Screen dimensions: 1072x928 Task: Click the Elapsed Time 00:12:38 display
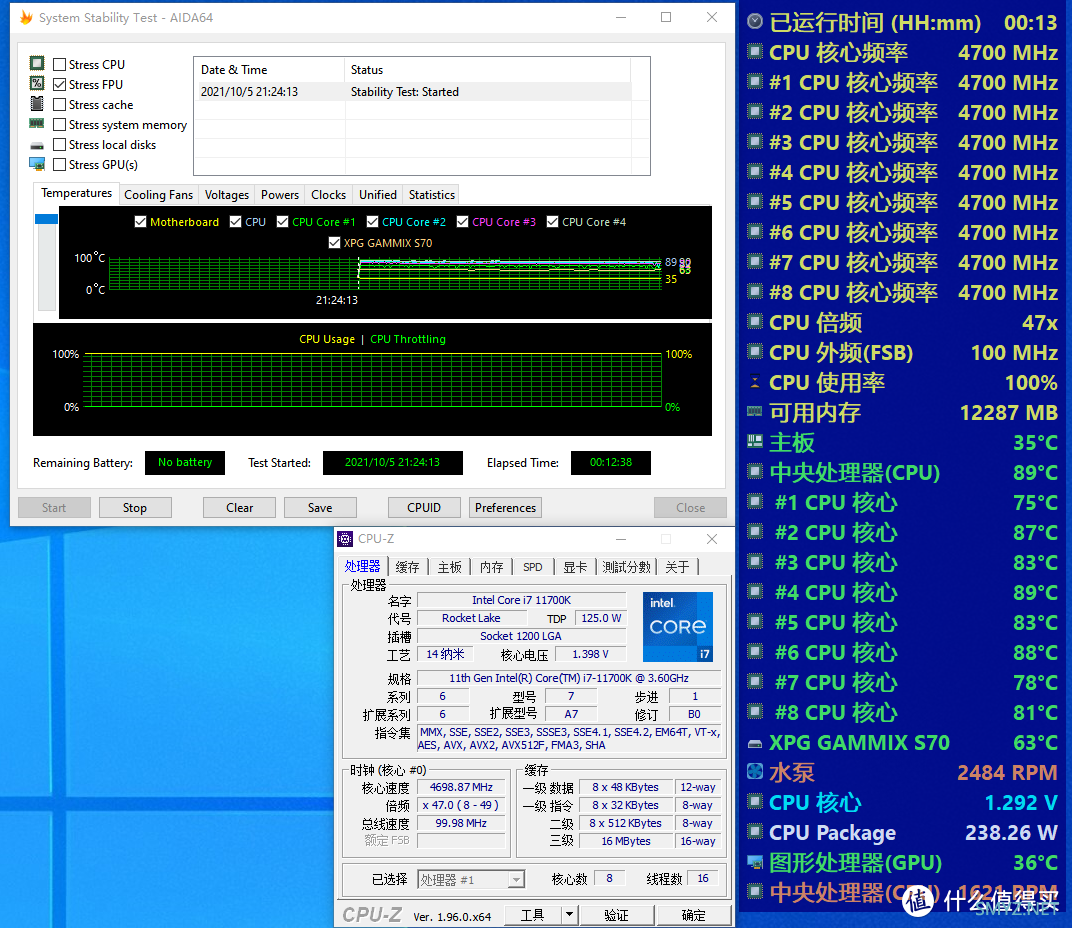[x=611, y=462]
